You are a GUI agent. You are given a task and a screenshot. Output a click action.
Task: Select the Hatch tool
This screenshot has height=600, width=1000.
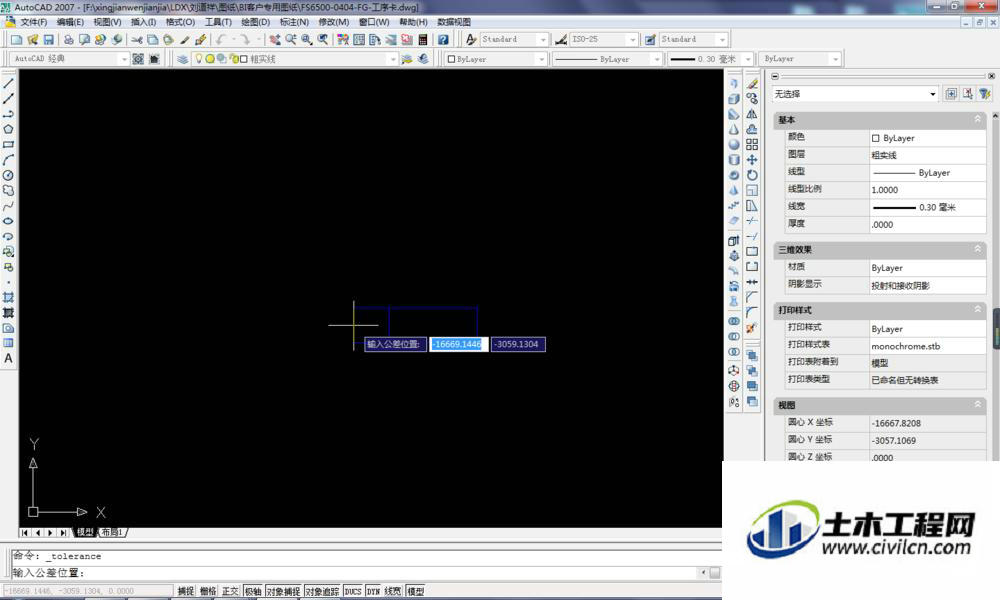(8, 298)
